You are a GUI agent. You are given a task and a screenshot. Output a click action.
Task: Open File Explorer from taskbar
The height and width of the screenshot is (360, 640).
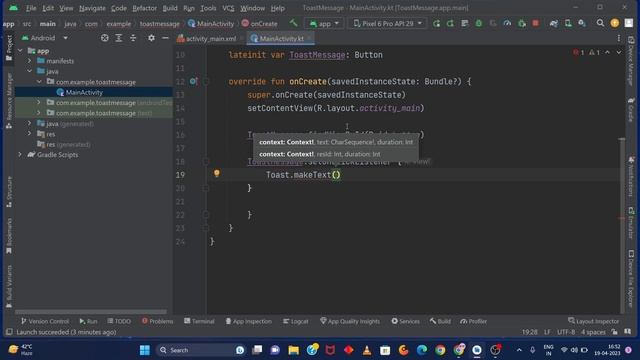pyautogui.click(x=293, y=350)
